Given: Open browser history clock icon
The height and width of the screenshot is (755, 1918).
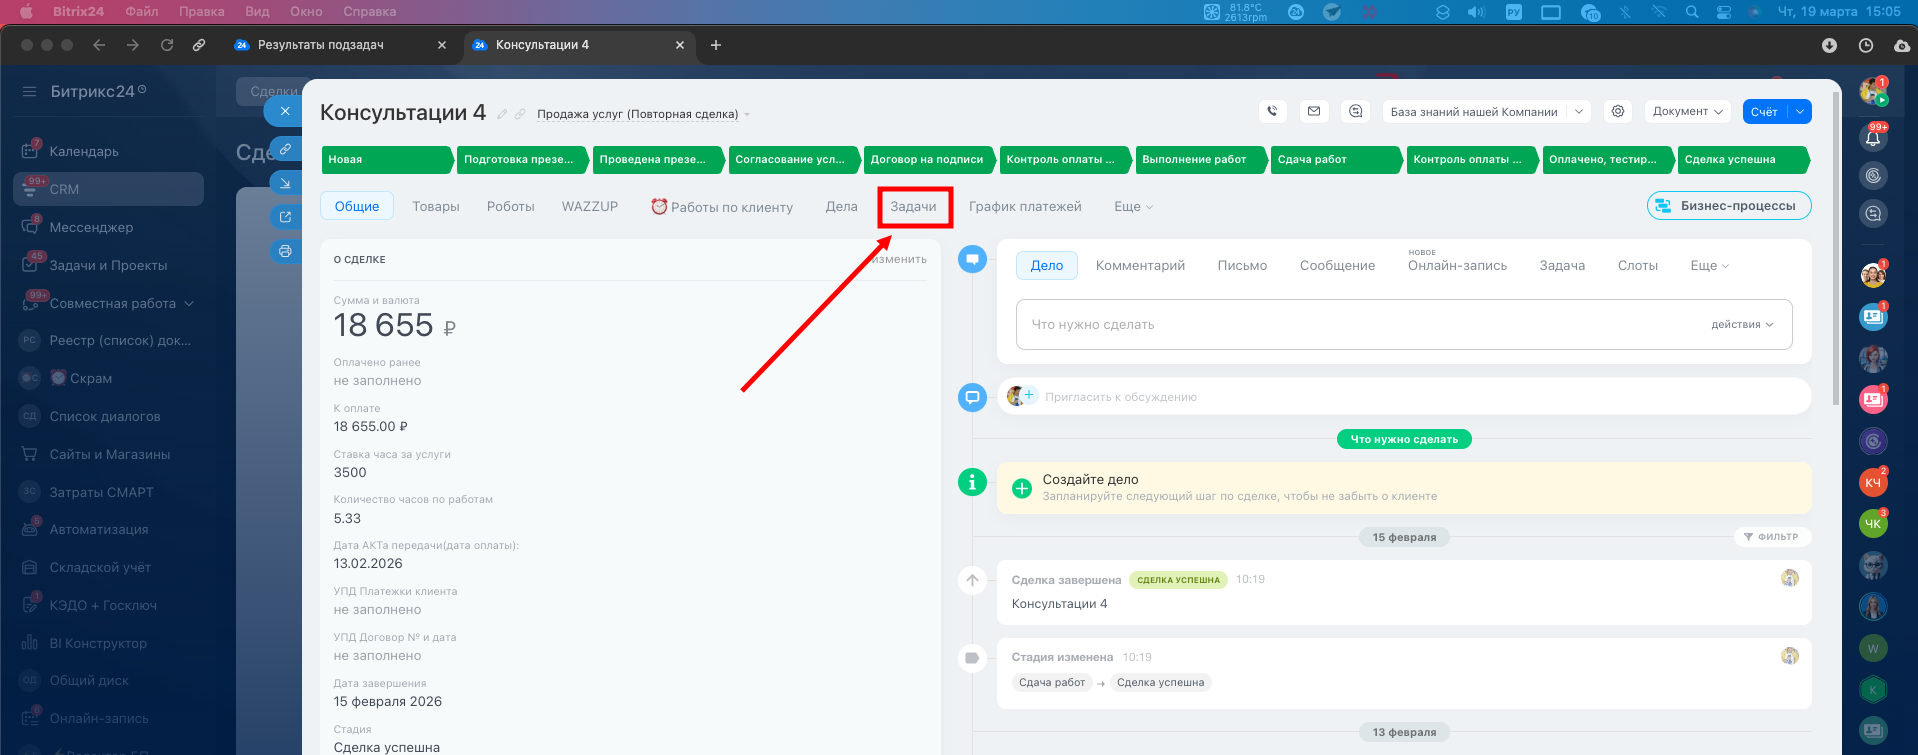Looking at the screenshot, I should [1866, 45].
